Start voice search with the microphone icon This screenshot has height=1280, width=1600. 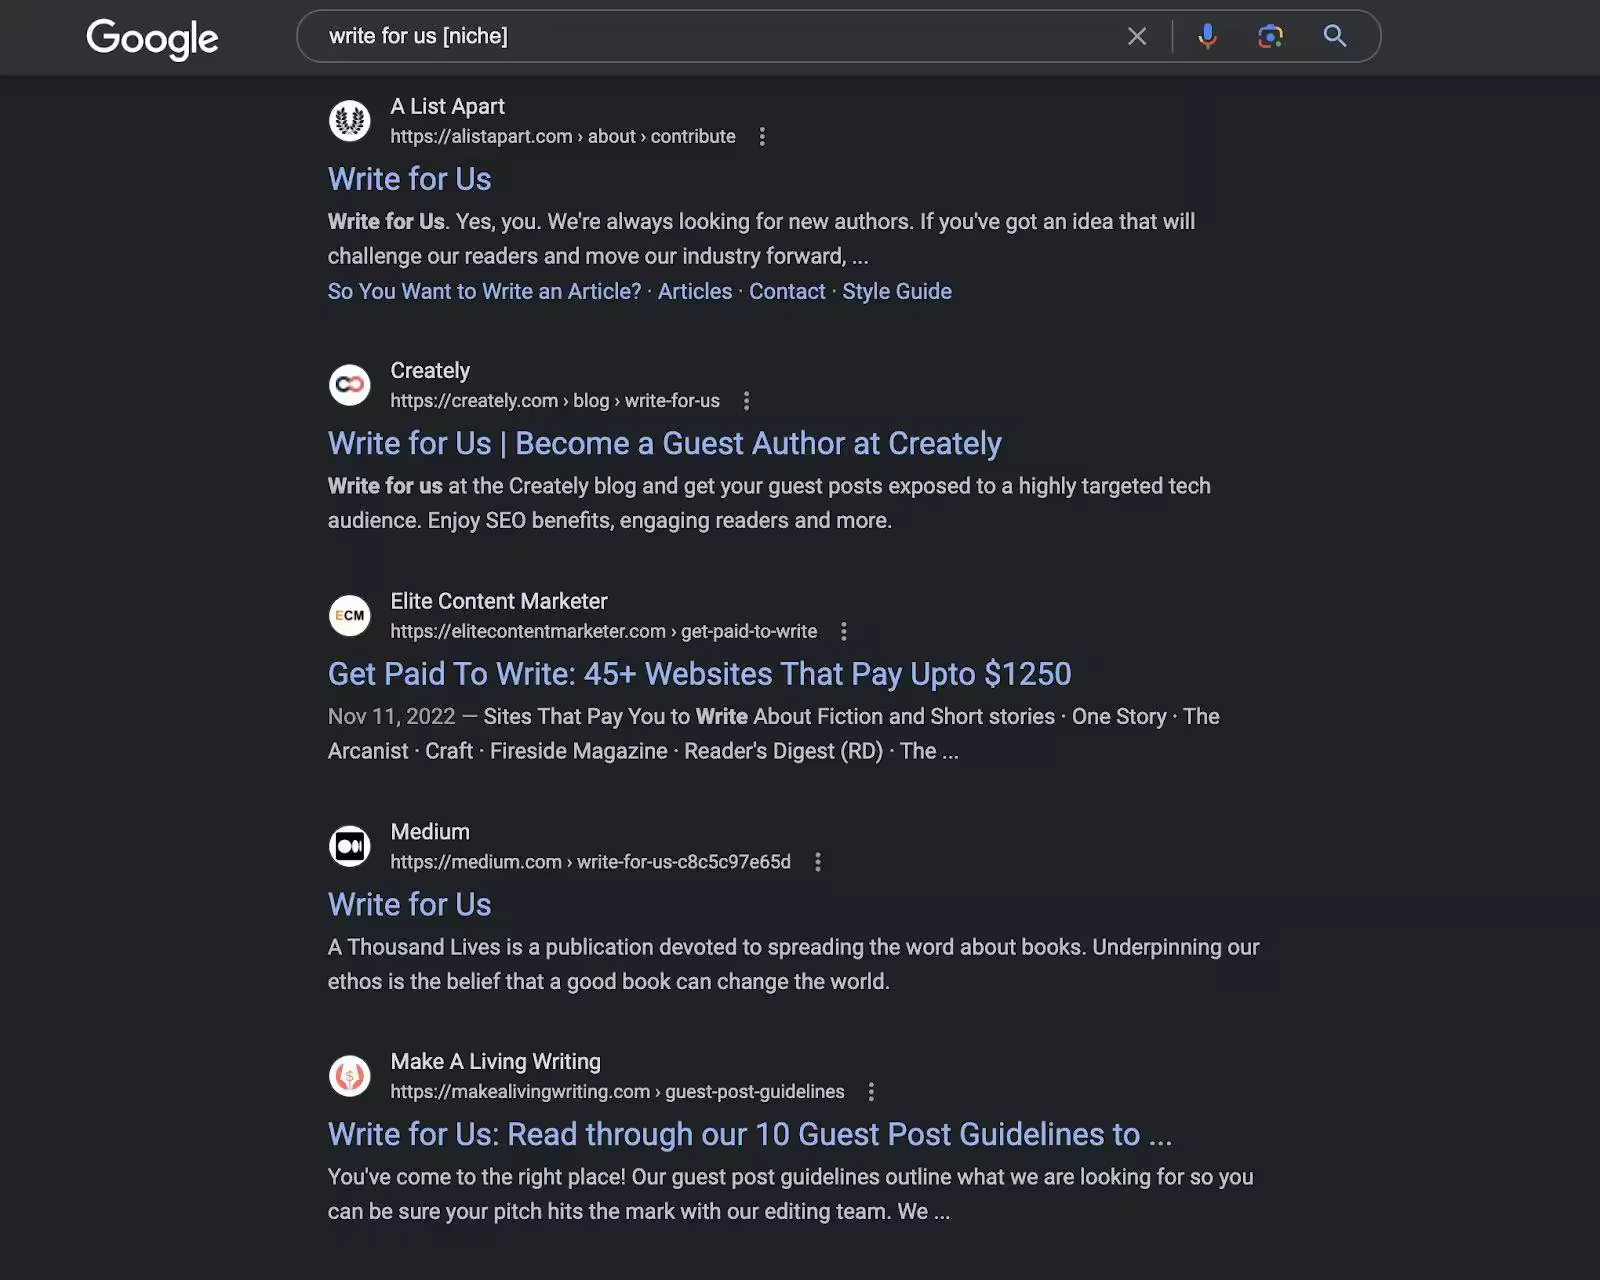pos(1208,36)
